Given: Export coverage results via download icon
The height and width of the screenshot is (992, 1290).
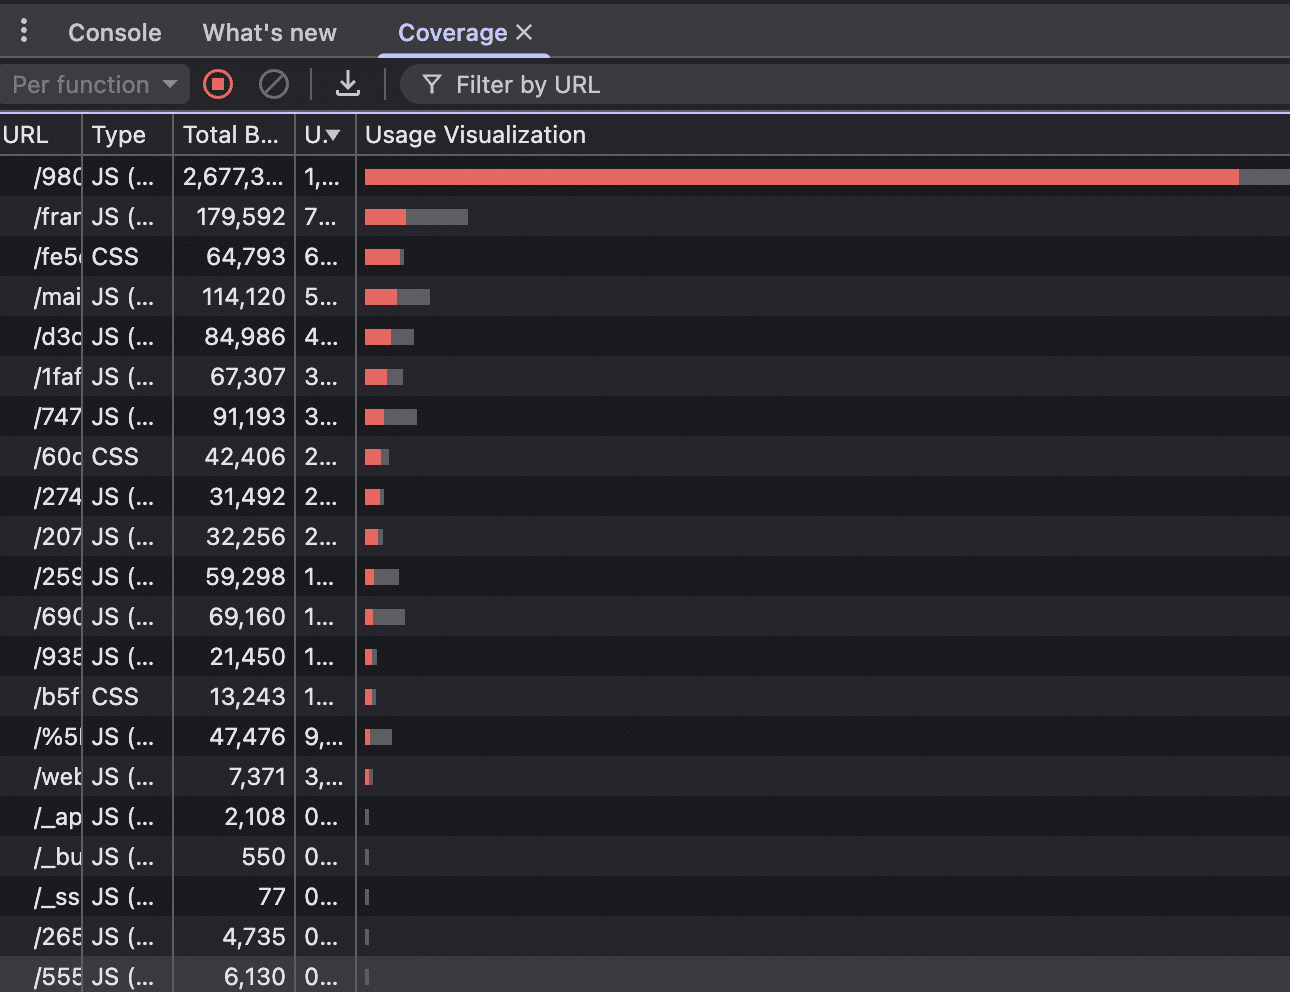Looking at the screenshot, I should point(348,84).
